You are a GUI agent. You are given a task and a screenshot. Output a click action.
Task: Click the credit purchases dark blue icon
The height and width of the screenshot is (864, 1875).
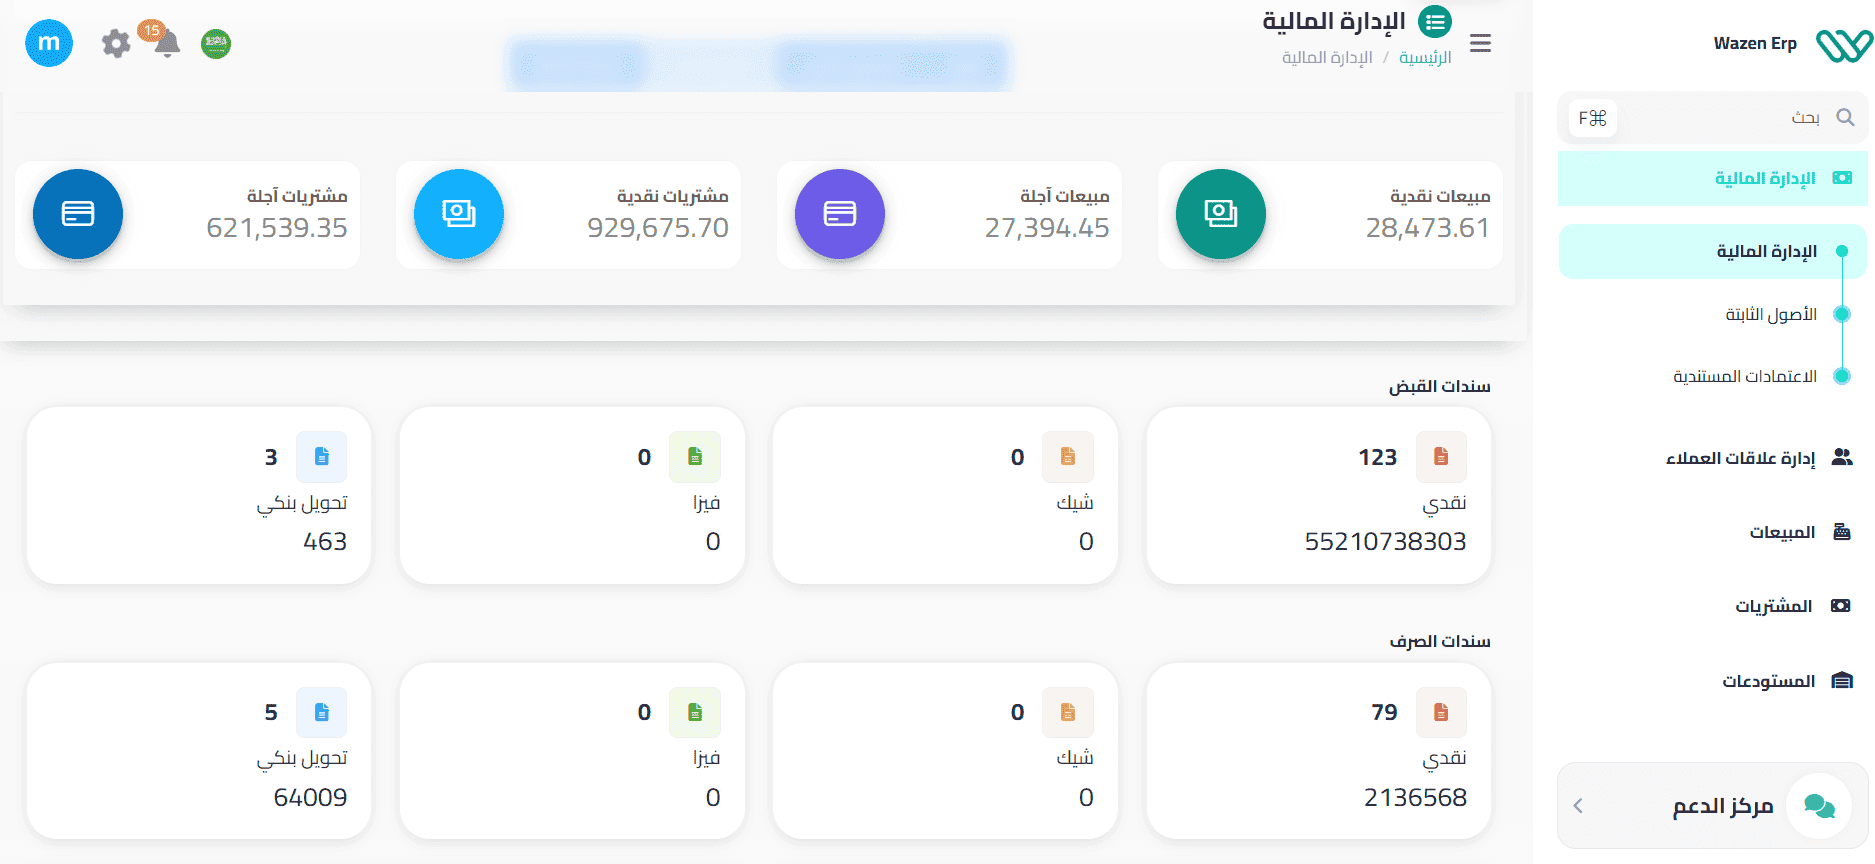[x=78, y=214]
